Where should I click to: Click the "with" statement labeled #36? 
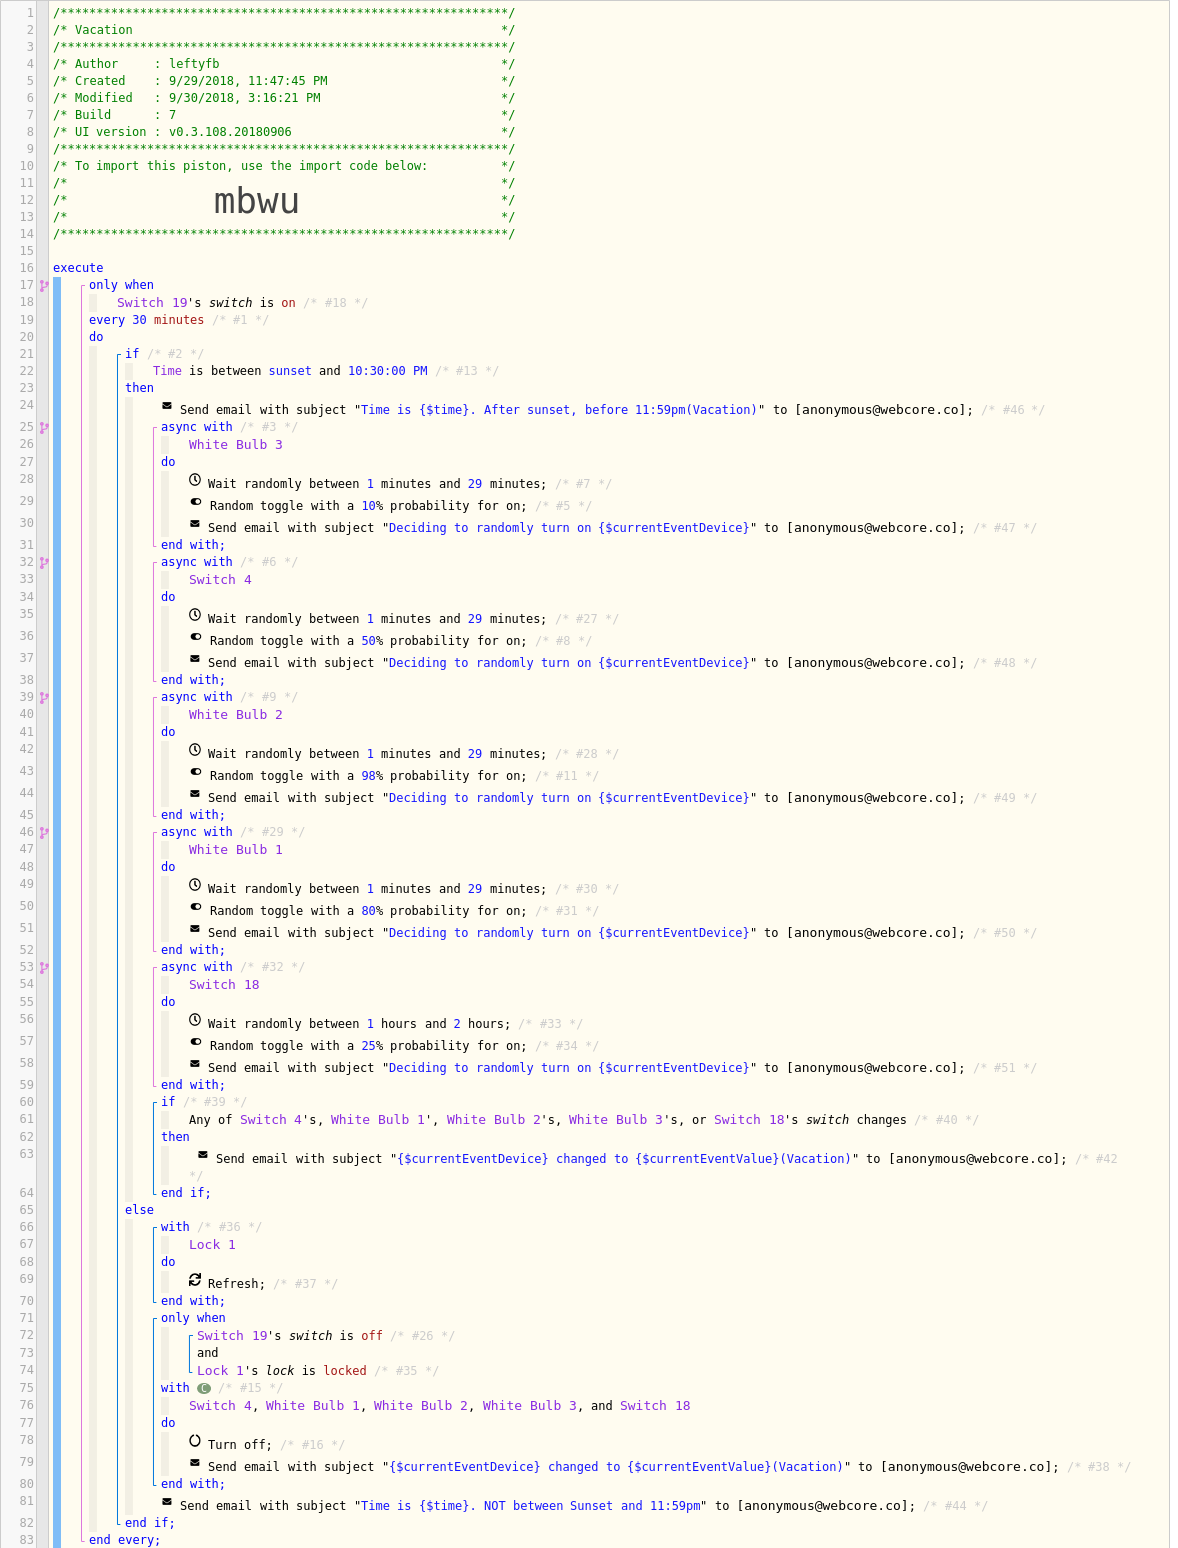pos(175,1227)
